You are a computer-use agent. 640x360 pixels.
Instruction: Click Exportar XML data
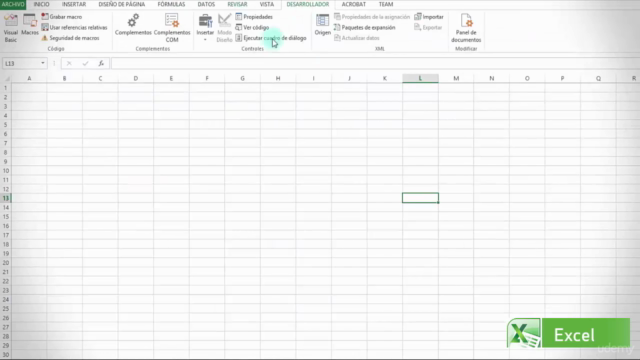click(x=428, y=27)
